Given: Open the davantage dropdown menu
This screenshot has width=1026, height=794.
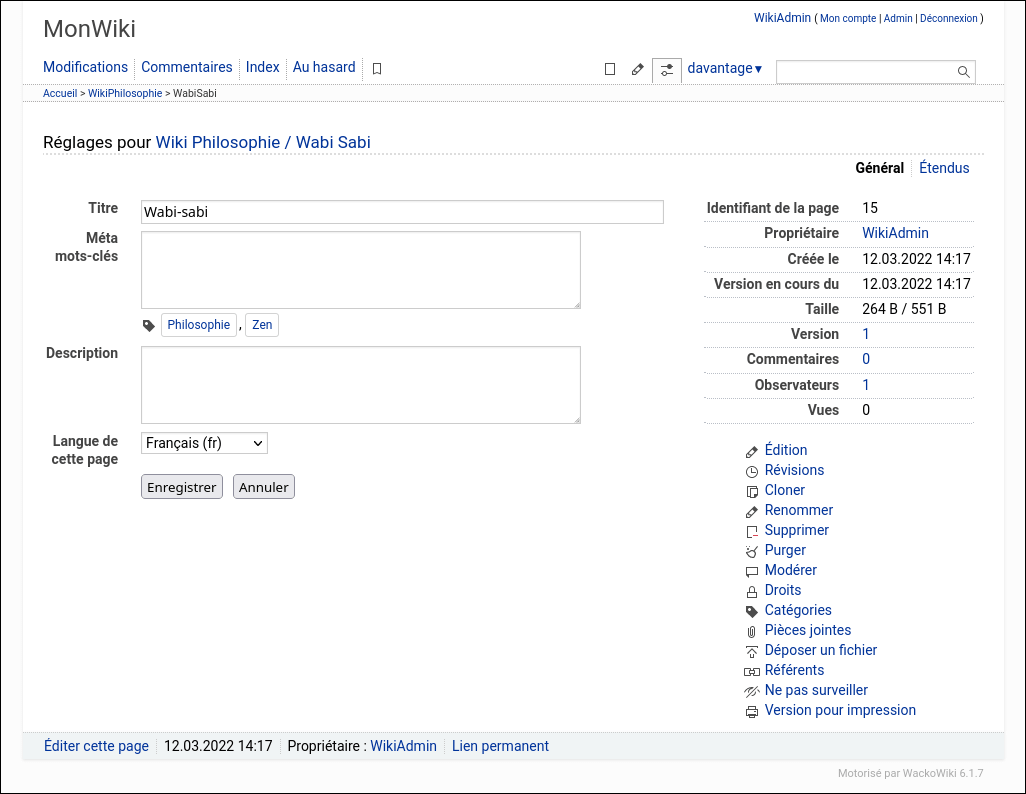Looking at the screenshot, I should 725,68.
